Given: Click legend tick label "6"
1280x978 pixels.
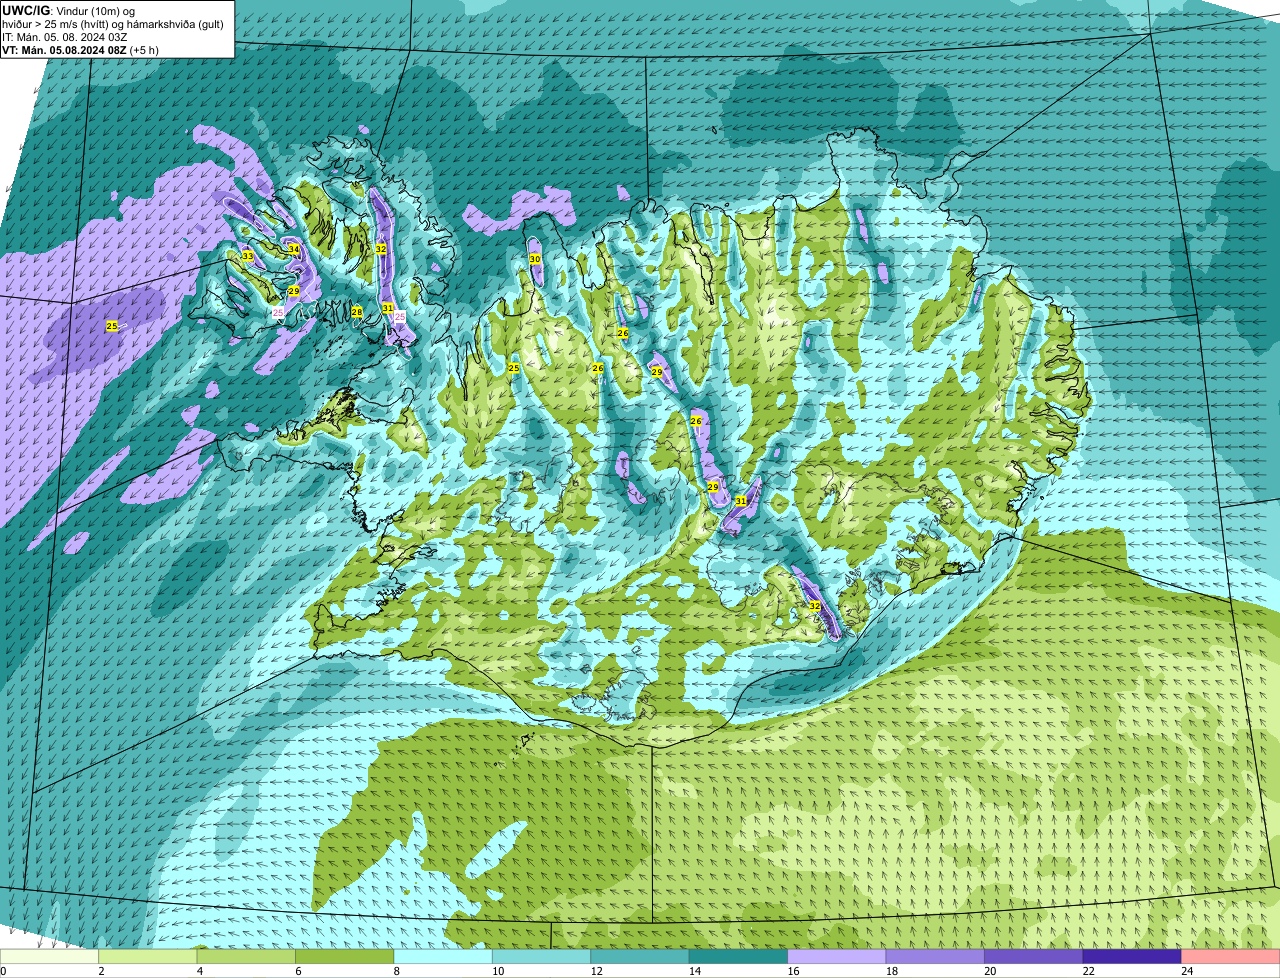Looking at the screenshot, I should (x=297, y=971).
